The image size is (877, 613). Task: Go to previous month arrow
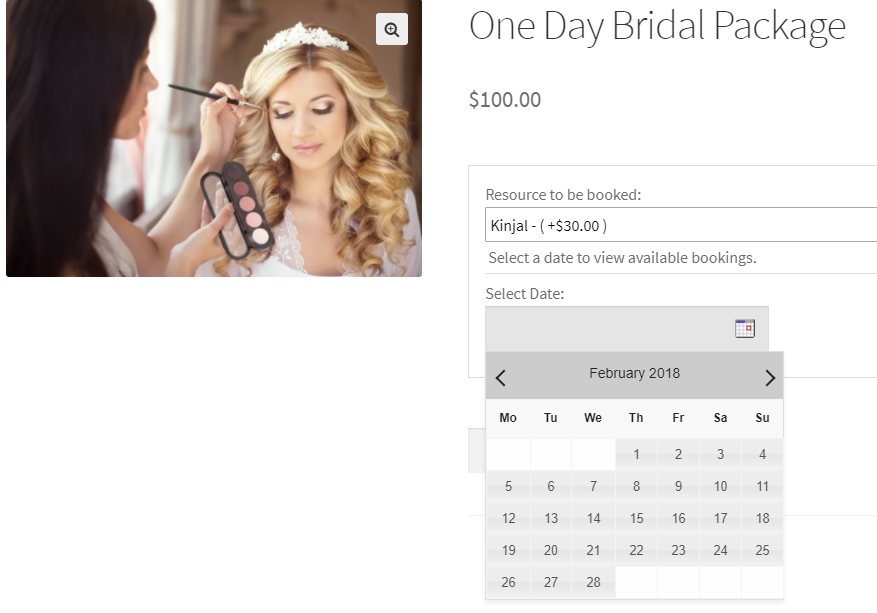pos(501,377)
